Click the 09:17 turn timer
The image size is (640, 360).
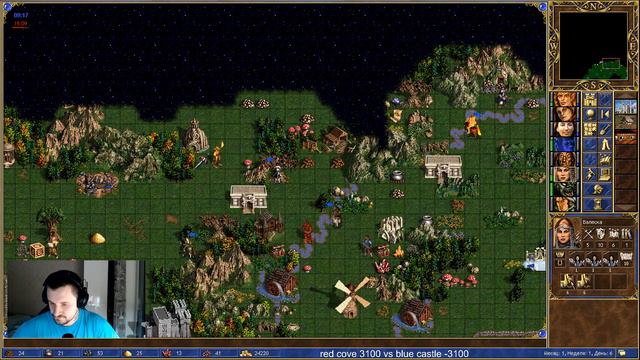(20, 16)
